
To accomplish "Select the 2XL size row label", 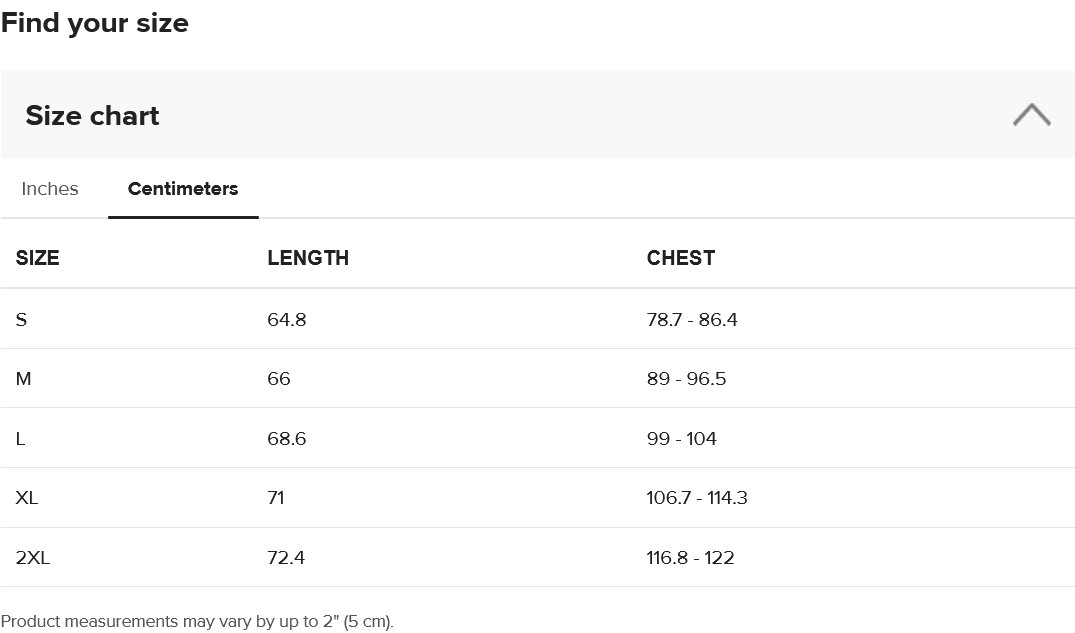I will point(33,558).
